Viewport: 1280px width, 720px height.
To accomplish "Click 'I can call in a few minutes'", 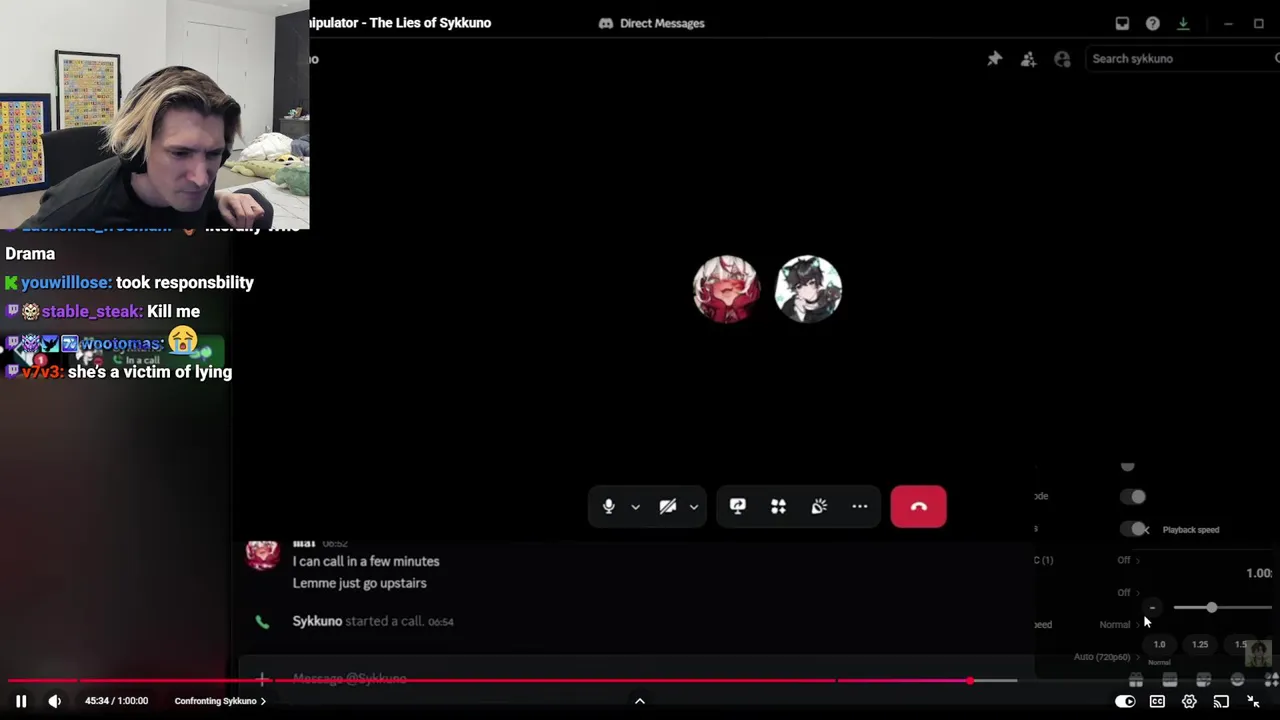I will point(366,561).
